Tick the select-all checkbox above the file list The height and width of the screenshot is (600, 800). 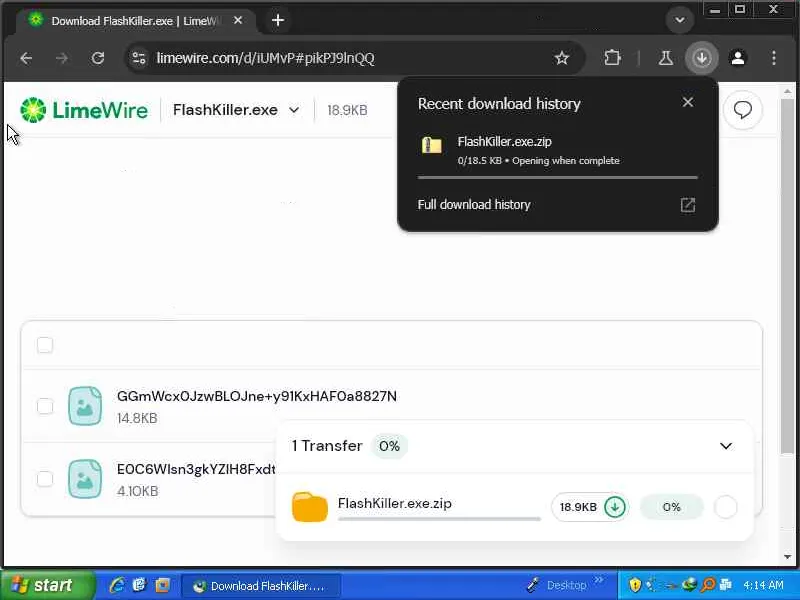point(45,345)
